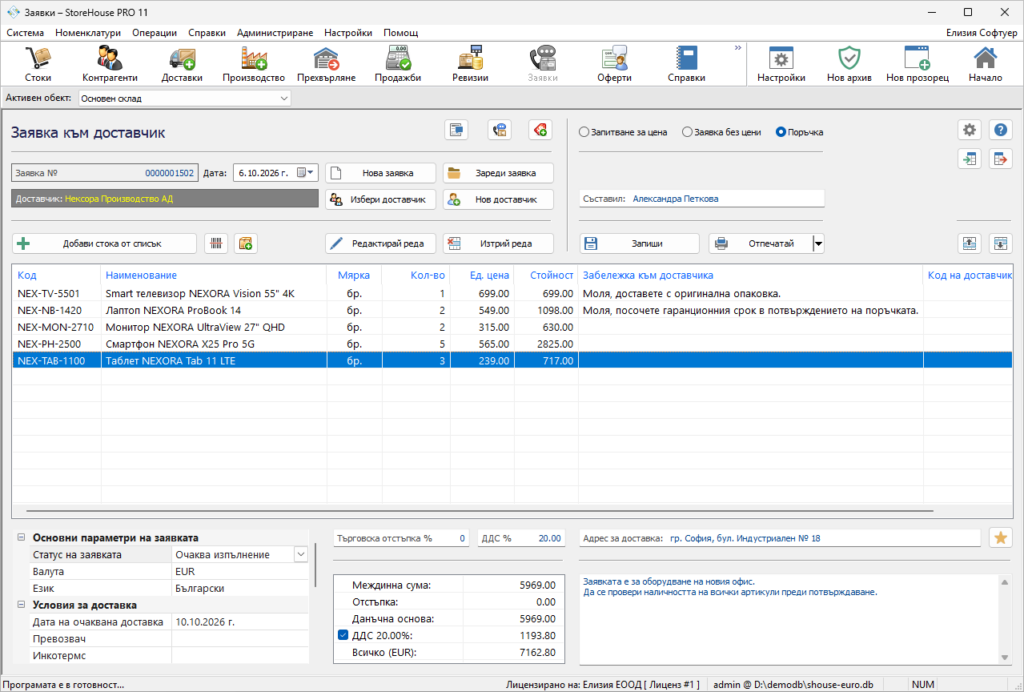The height and width of the screenshot is (692, 1024).
Task: Launch the Производство module
Action: coord(253,64)
